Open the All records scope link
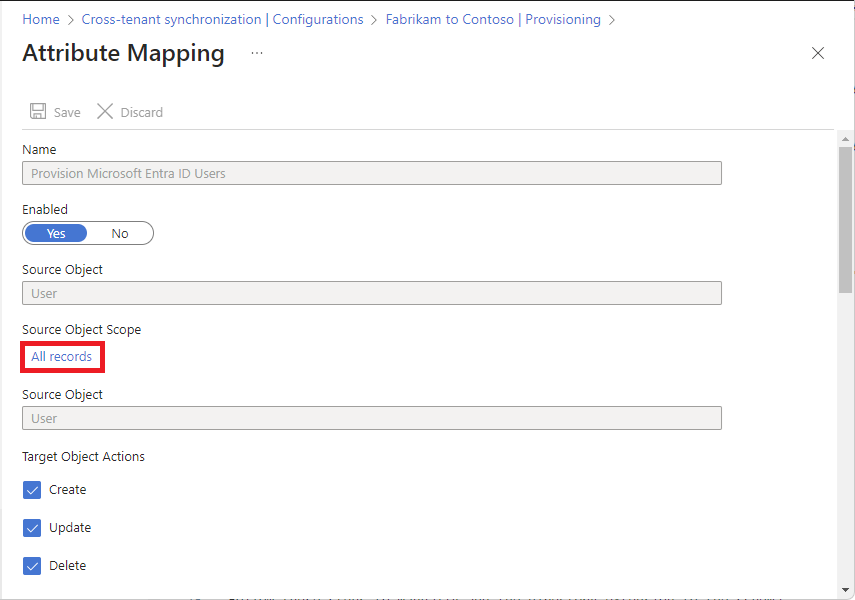This screenshot has width=855, height=600. 62,357
